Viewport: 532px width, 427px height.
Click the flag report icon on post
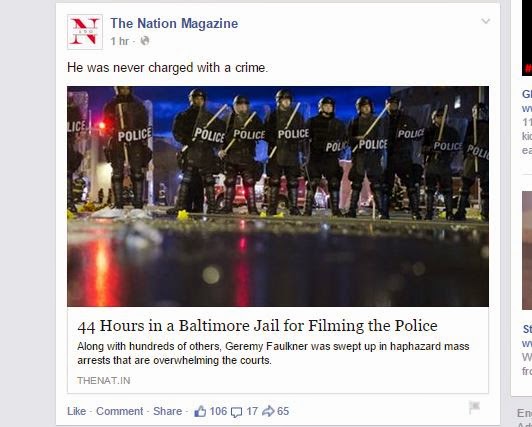[x=474, y=407]
